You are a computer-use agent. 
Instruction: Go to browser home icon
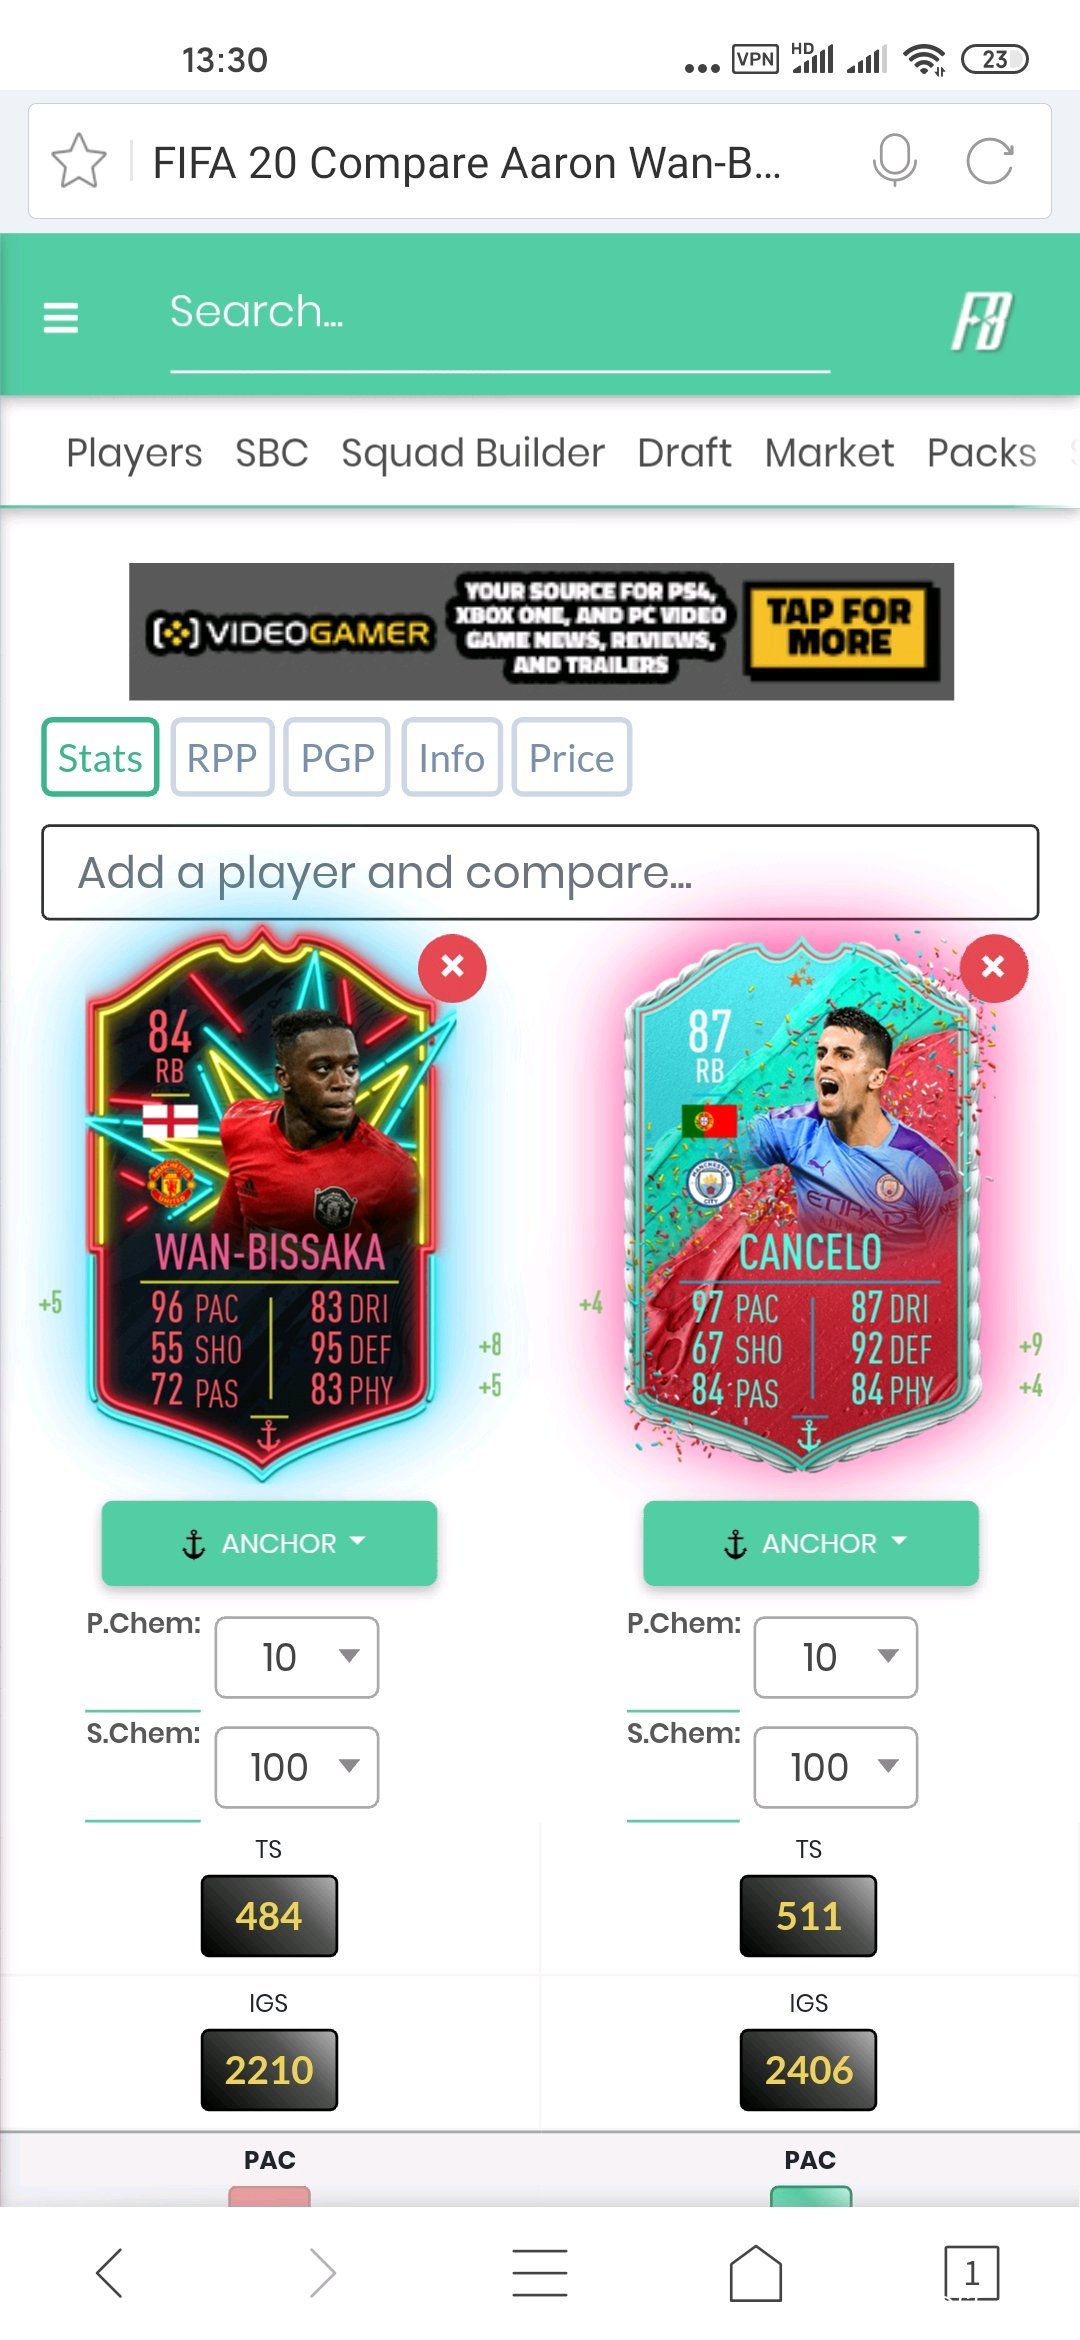click(756, 2273)
